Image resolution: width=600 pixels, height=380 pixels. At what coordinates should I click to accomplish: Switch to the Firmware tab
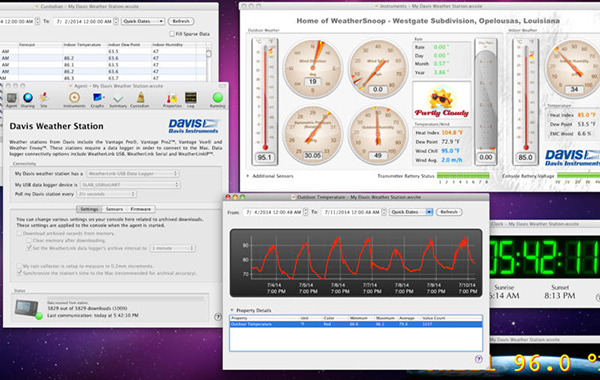click(140, 209)
